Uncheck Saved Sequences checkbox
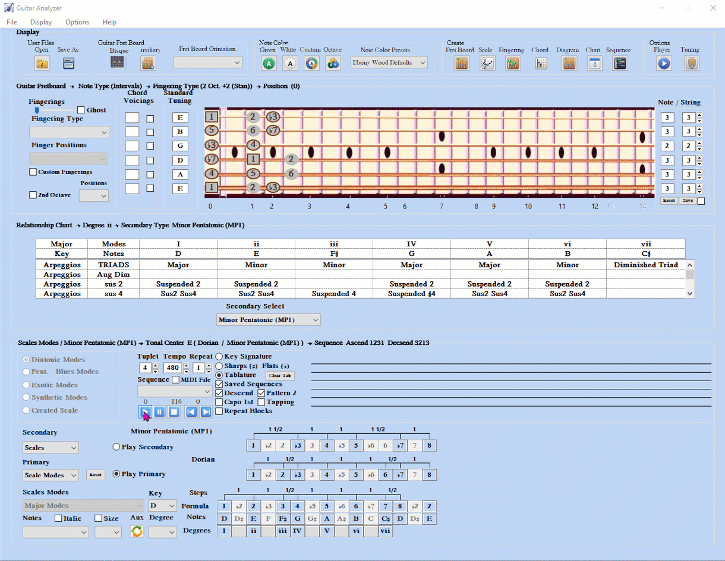Image resolution: width=725 pixels, height=561 pixels. [219, 384]
